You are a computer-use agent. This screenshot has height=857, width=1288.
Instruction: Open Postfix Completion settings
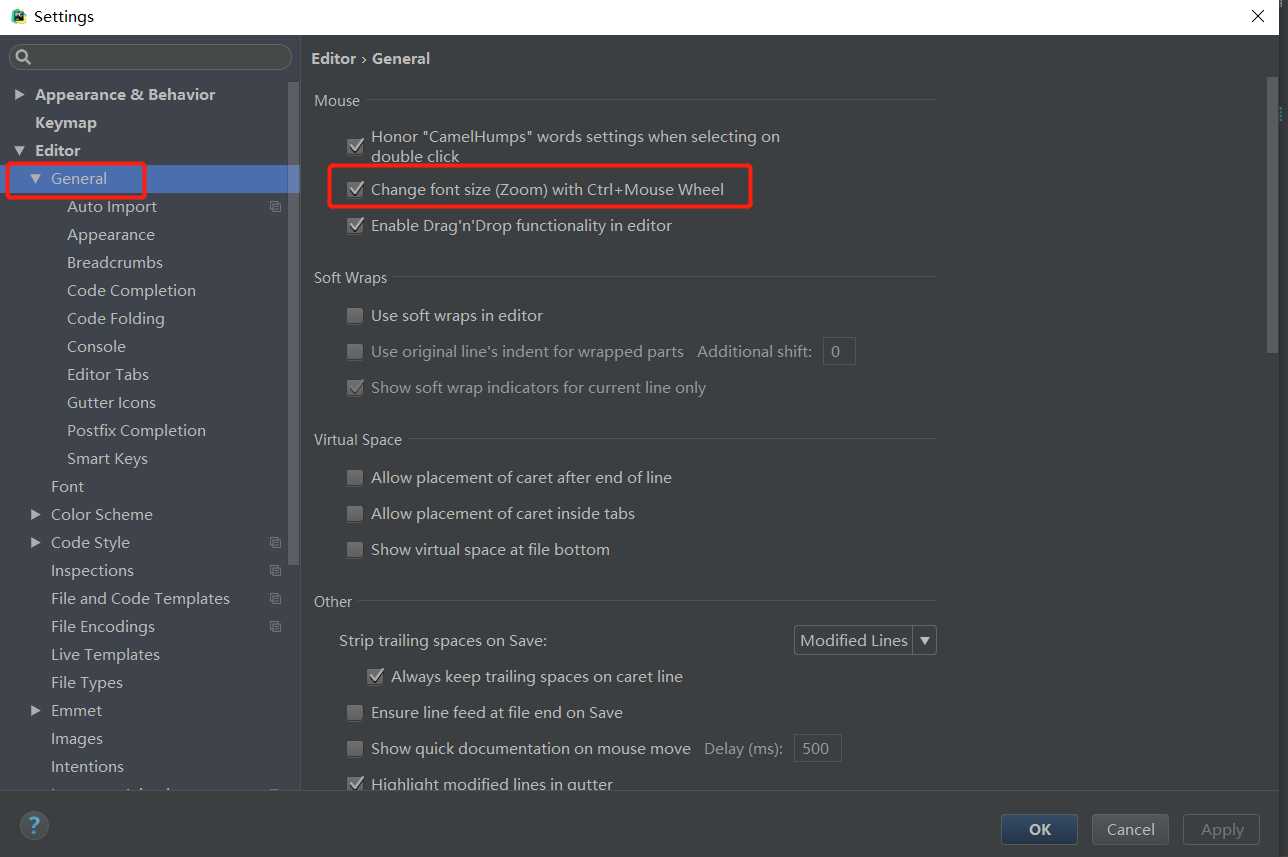click(136, 431)
